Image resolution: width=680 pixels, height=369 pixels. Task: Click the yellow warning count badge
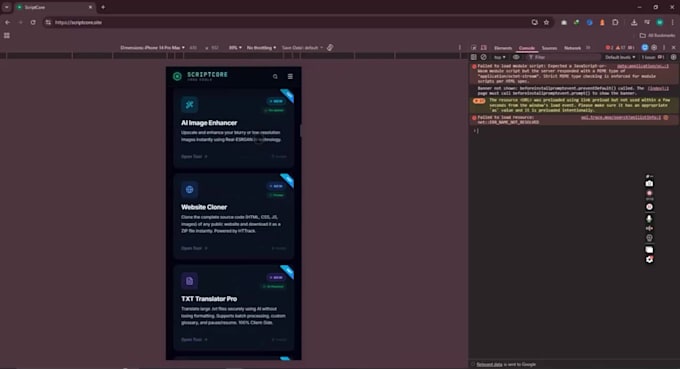point(621,48)
